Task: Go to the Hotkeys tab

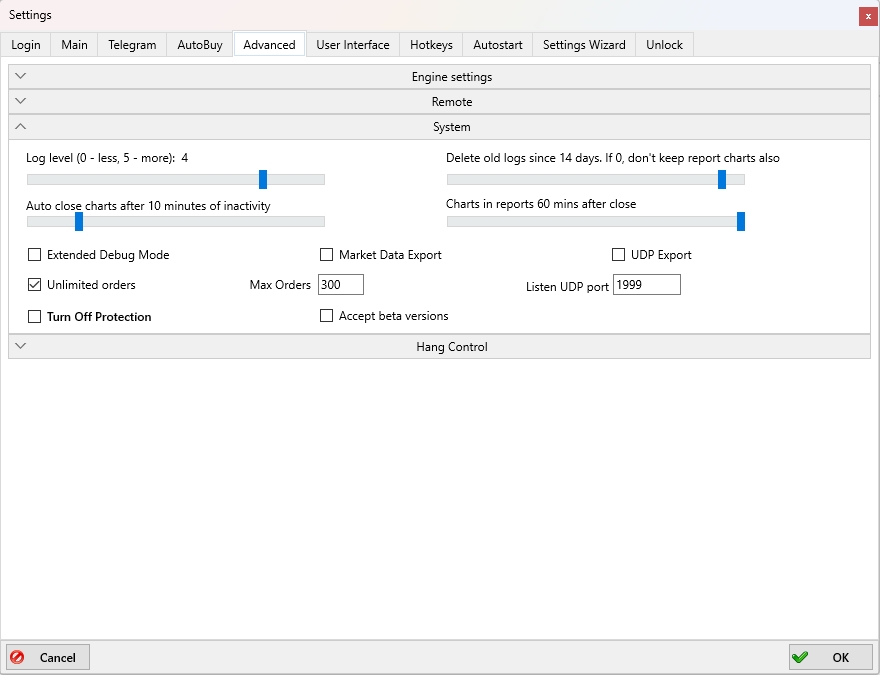Action: coord(431,45)
